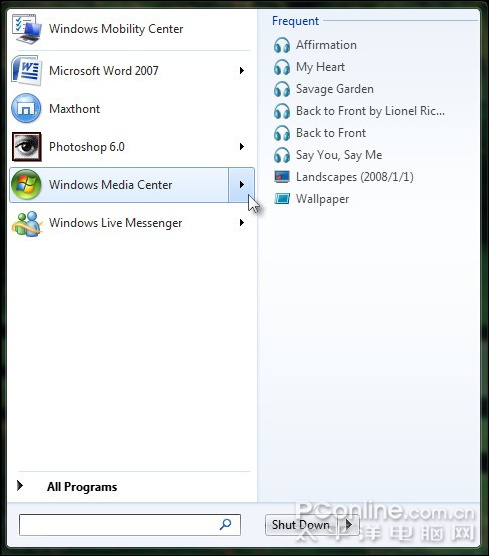Play the My Heart track

(x=320, y=67)
